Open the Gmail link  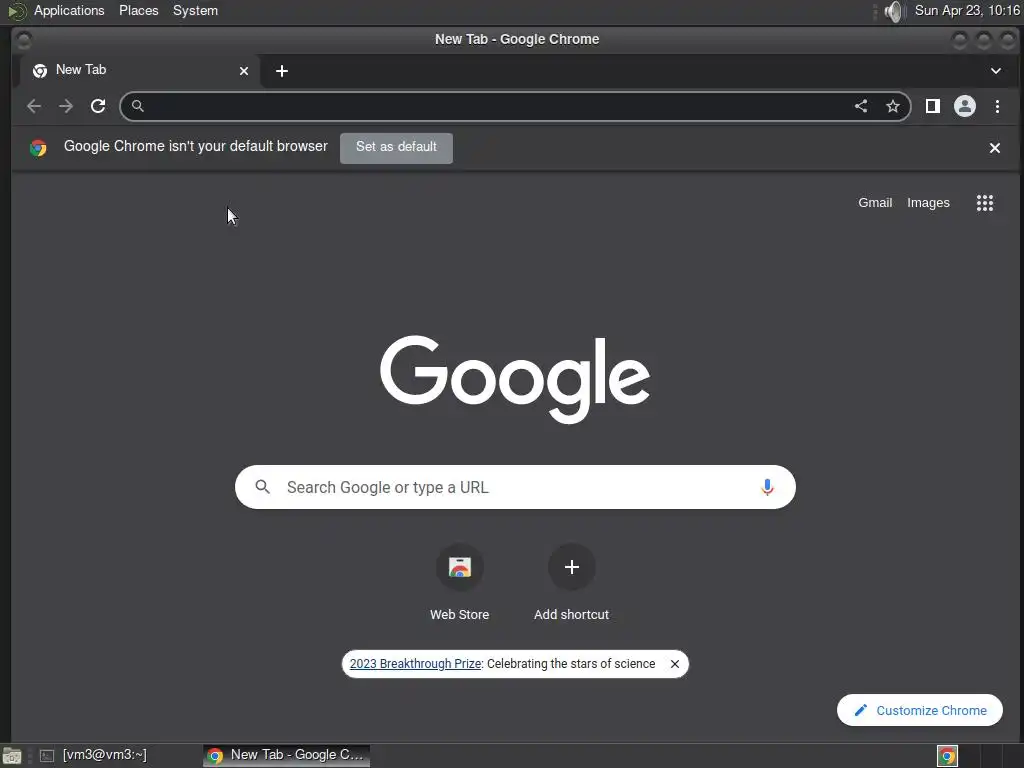point(875,203)
